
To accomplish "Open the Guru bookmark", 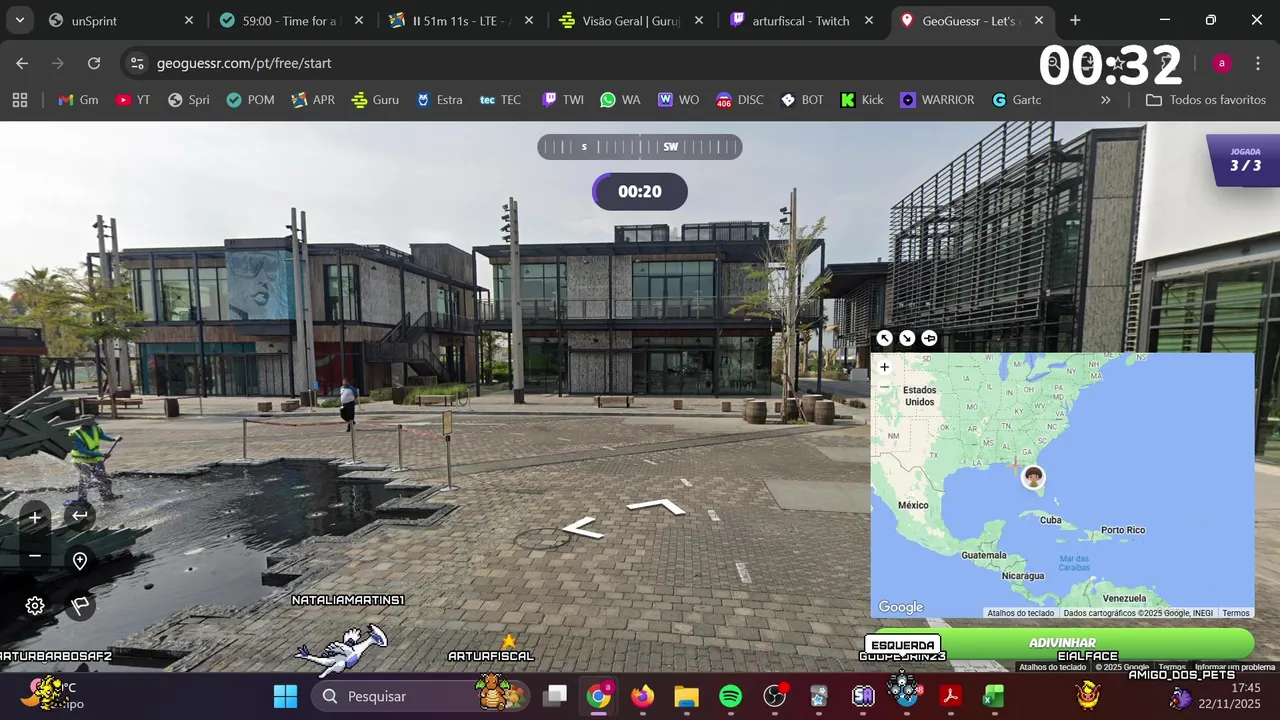I will click(375, 100).
